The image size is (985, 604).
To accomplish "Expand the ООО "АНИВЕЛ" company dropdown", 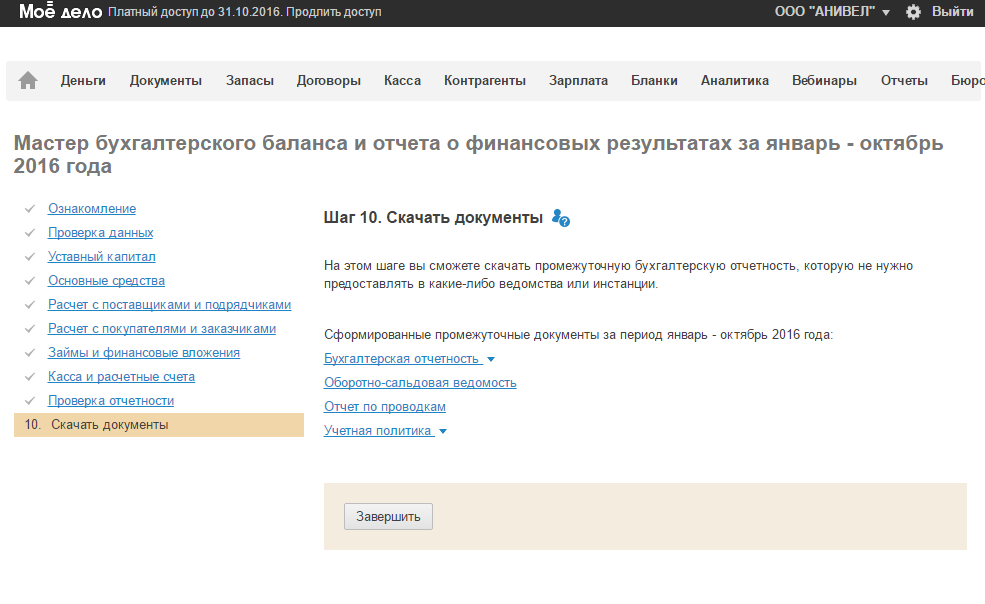I will click(831, 12).
